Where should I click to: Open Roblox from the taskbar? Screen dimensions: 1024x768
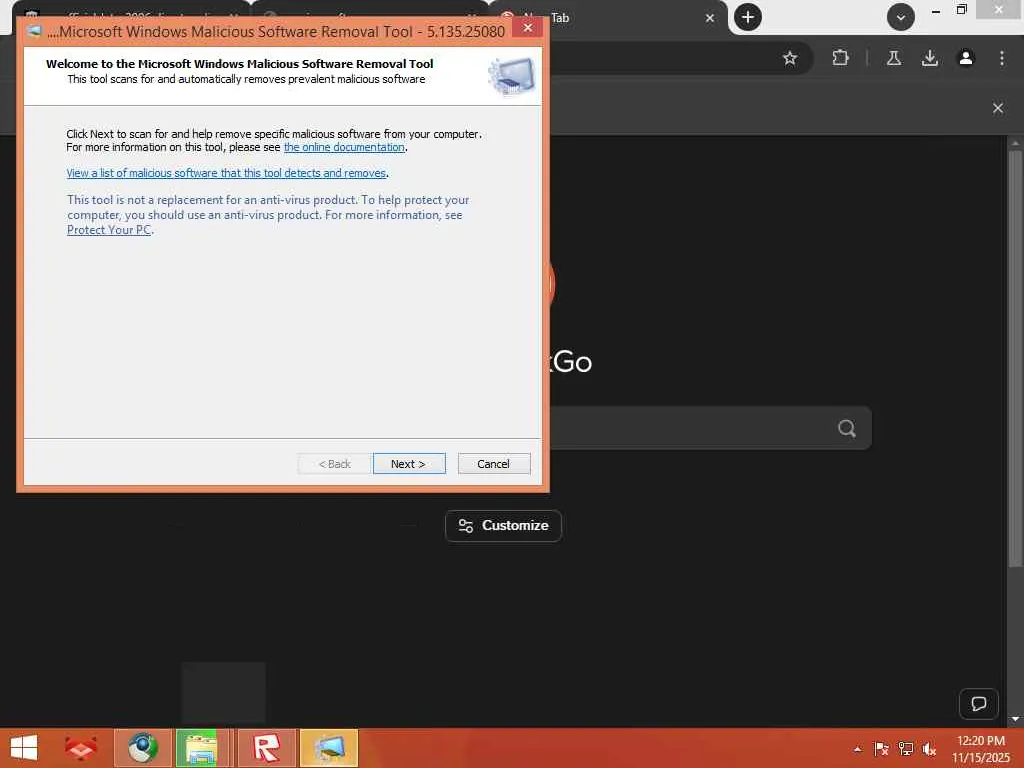pyautogui.click(x=266, y=748)
